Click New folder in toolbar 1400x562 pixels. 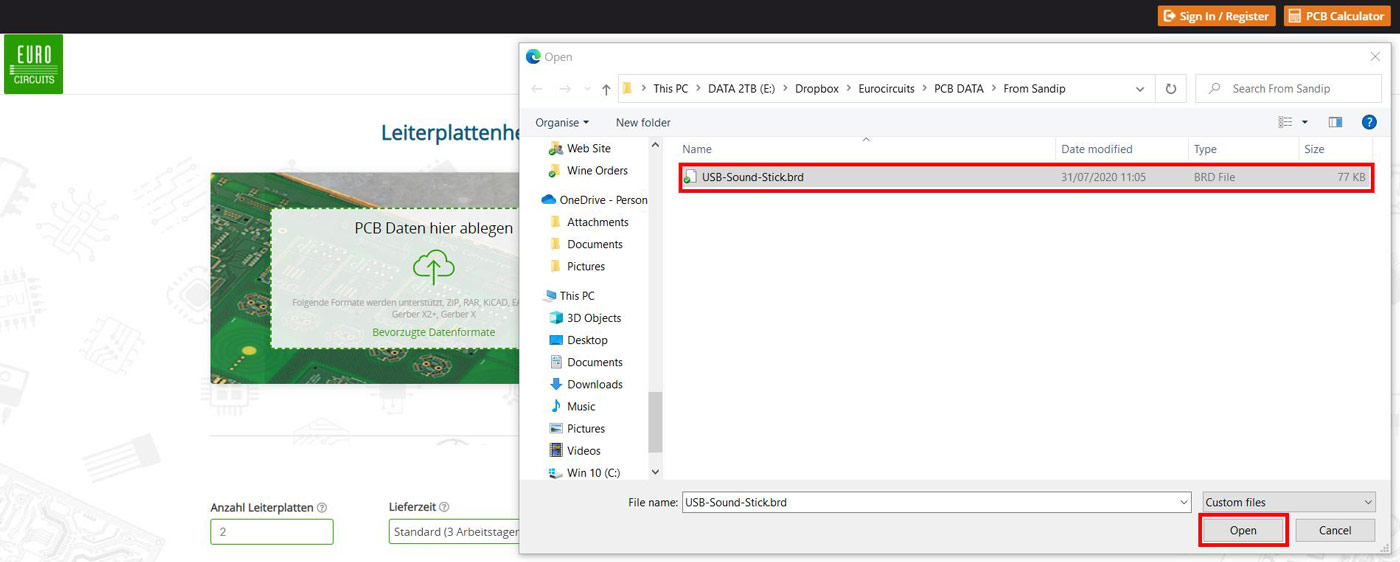(x=643, y=122)
